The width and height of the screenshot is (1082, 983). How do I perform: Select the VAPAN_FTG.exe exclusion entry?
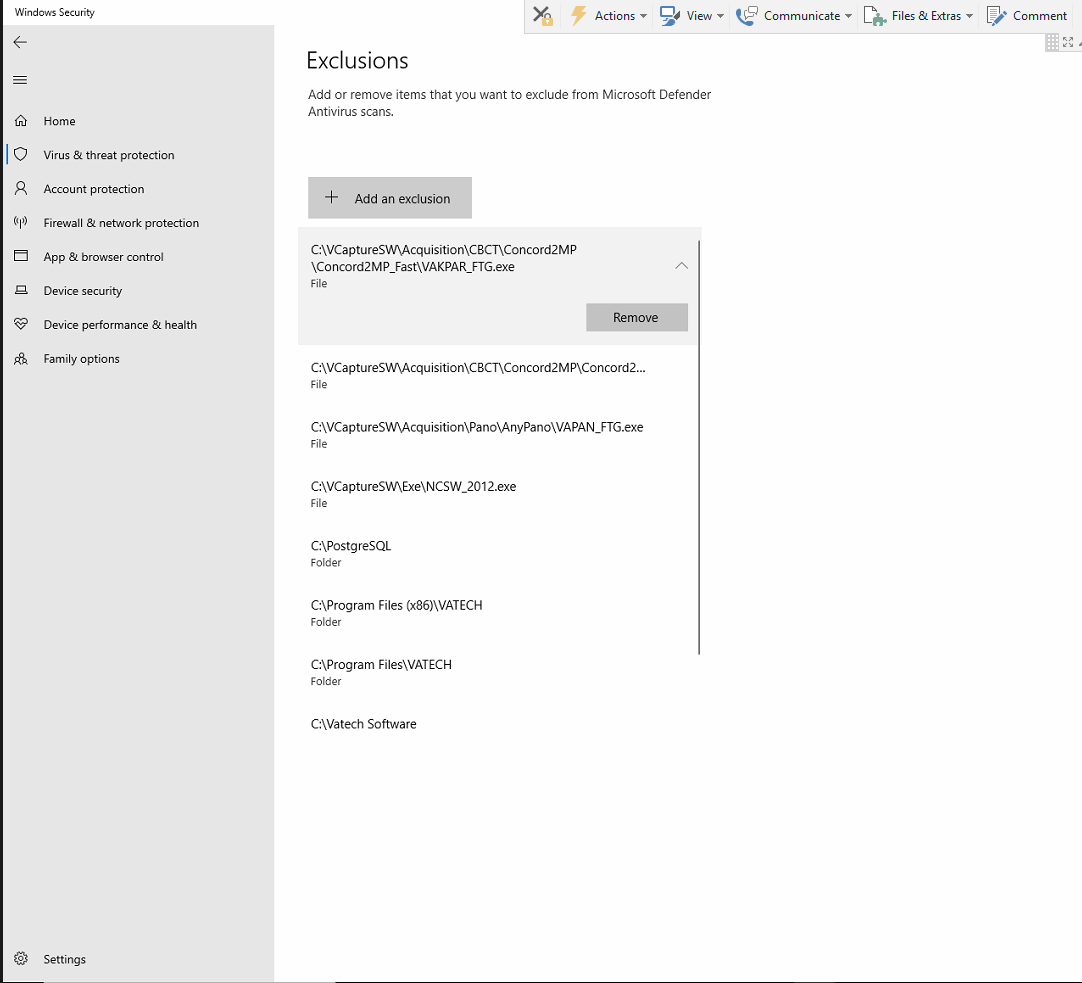[x=498, y=435]
